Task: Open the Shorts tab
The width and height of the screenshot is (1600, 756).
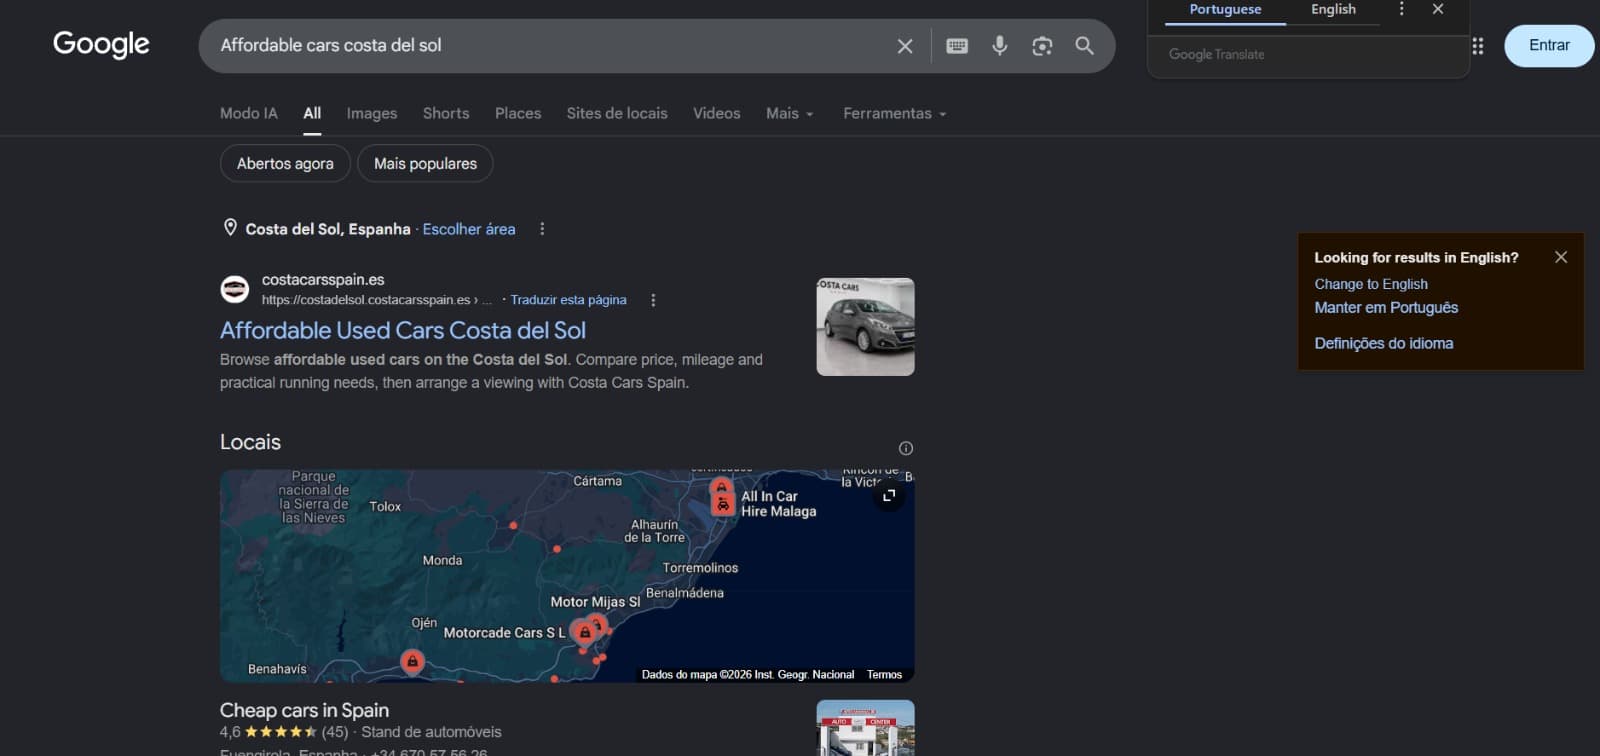Action: [x=446, y=114]
